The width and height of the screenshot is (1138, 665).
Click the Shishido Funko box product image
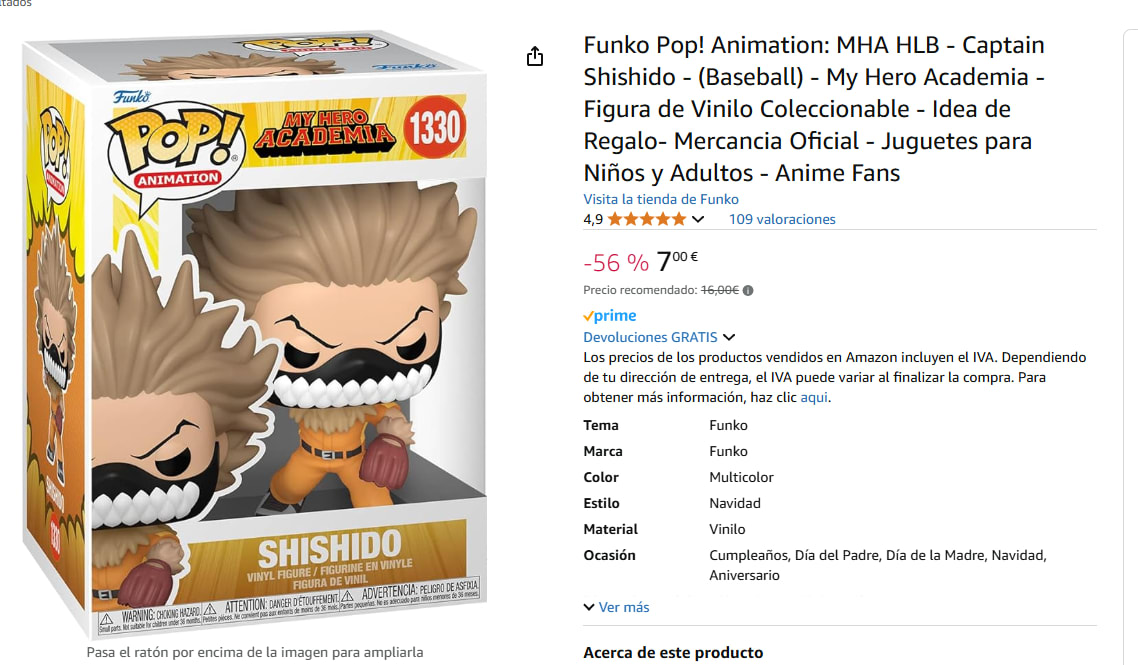(255, 333)
